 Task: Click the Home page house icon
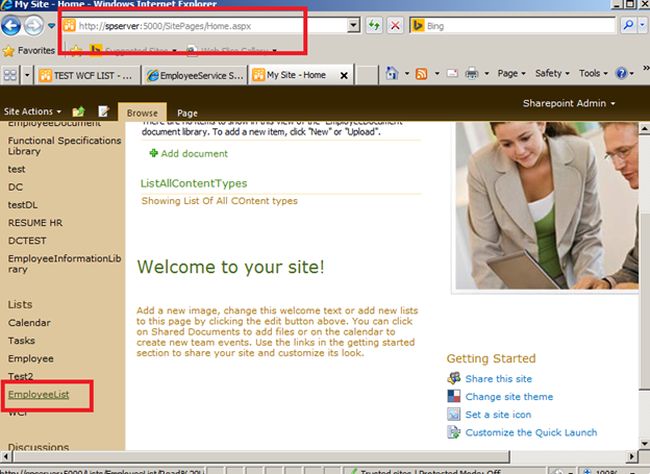392,73
